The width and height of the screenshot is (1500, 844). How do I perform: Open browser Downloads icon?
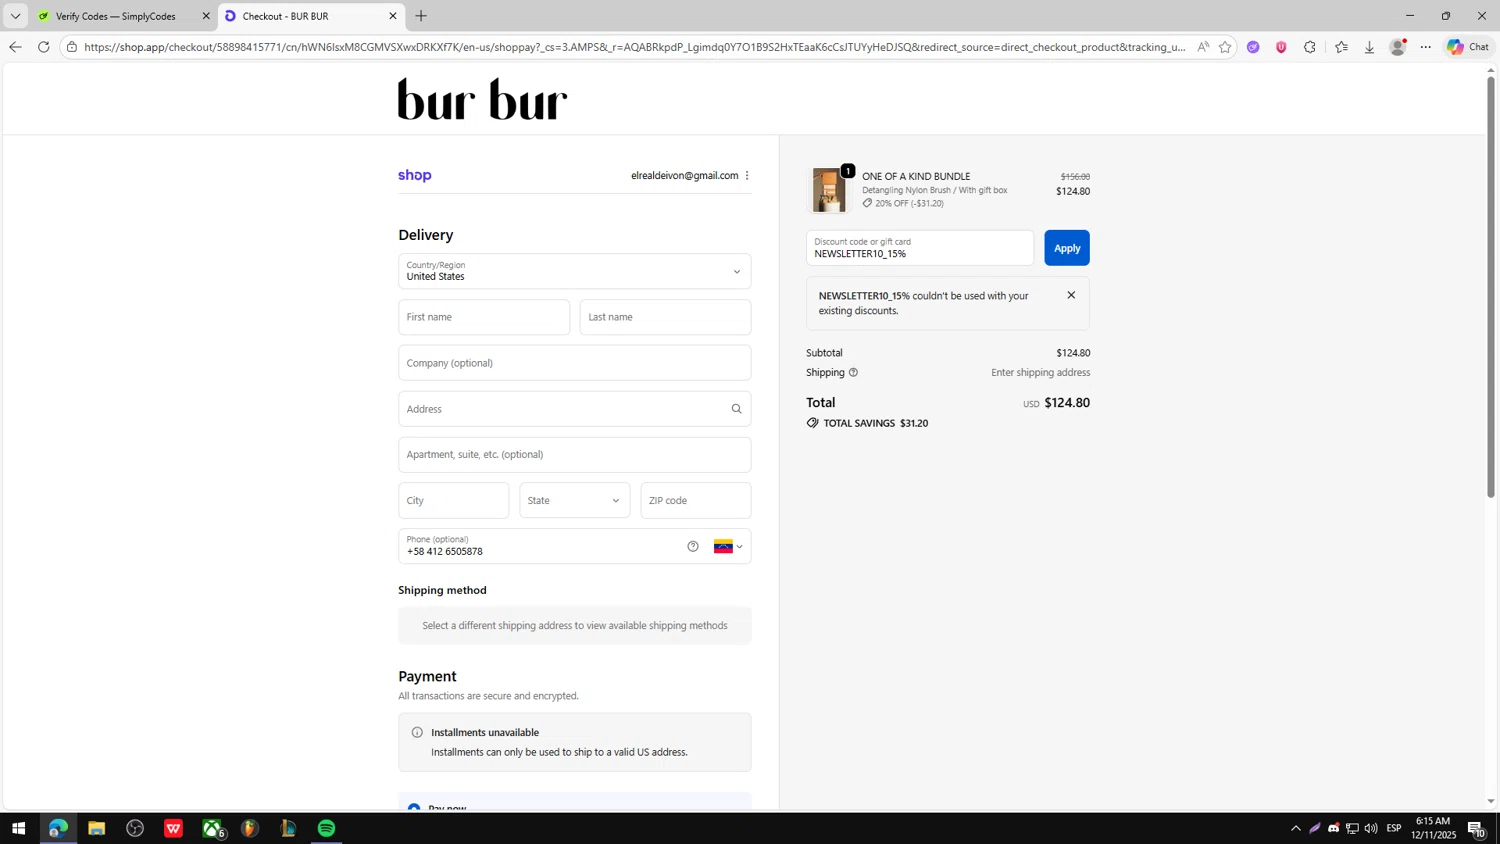(x=1369, y=47)
